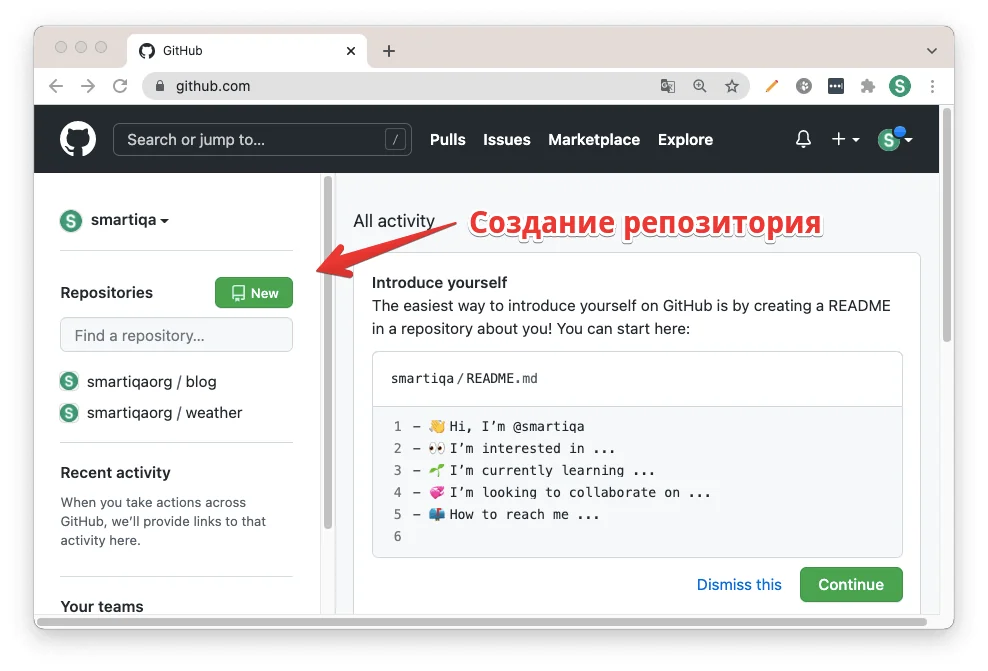Click the browser back arrow
Viewport: 988px width, 671px height.
[x=56, y=86]
